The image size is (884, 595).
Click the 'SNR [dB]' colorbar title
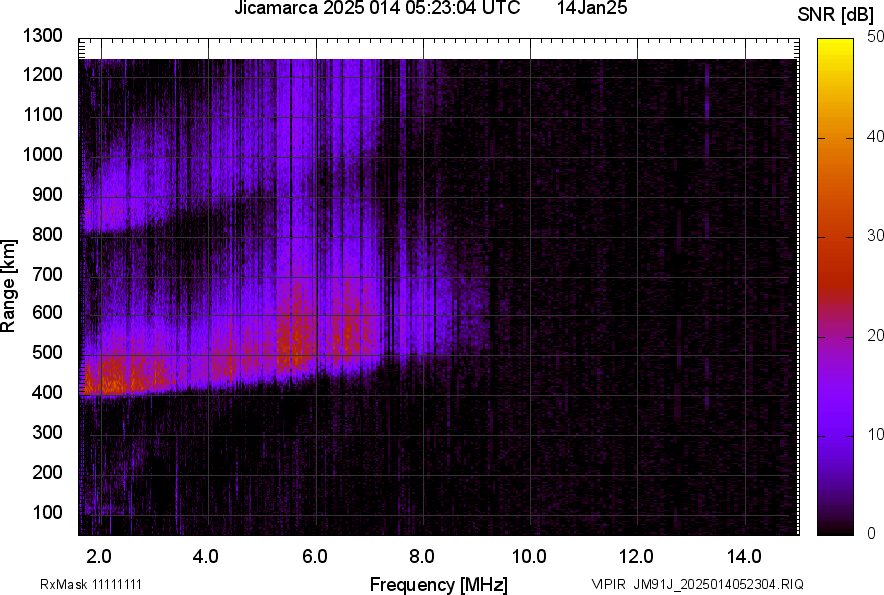tap(836, 15)
